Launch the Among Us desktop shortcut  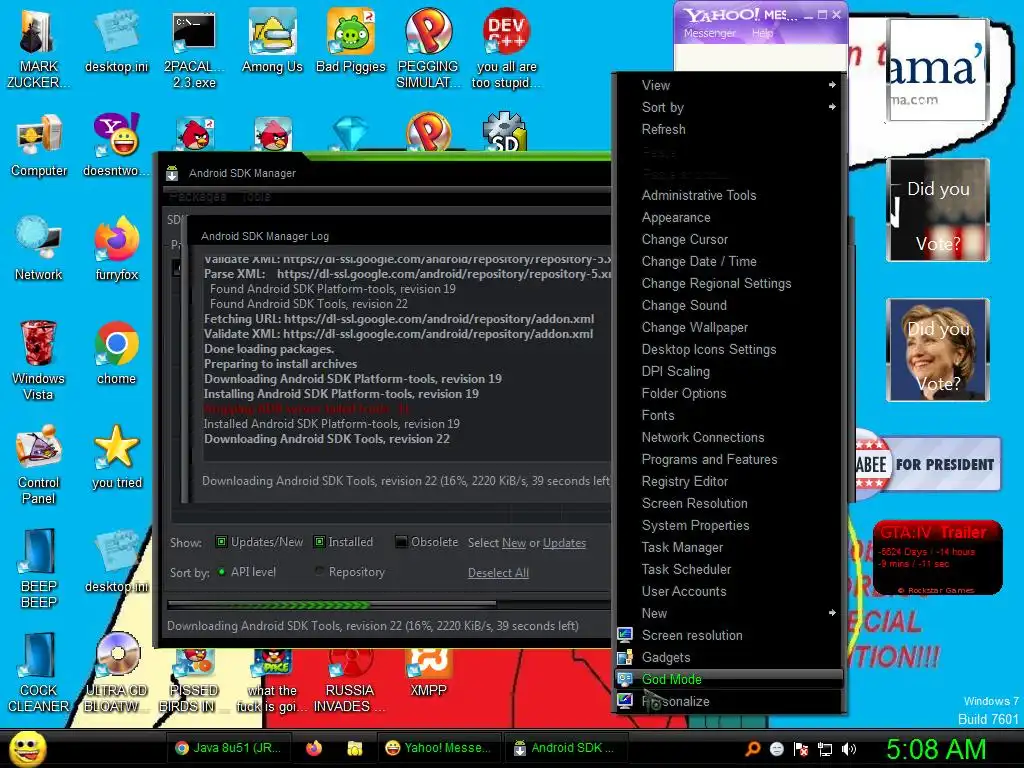272,42
